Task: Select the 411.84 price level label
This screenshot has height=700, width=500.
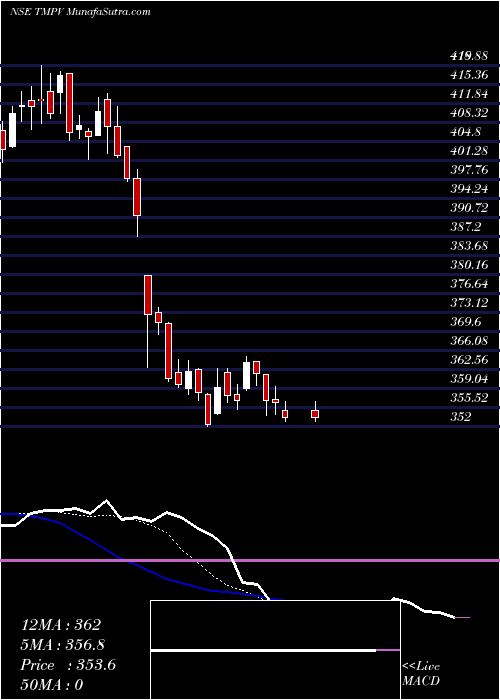Action: (x=468, y=94)
